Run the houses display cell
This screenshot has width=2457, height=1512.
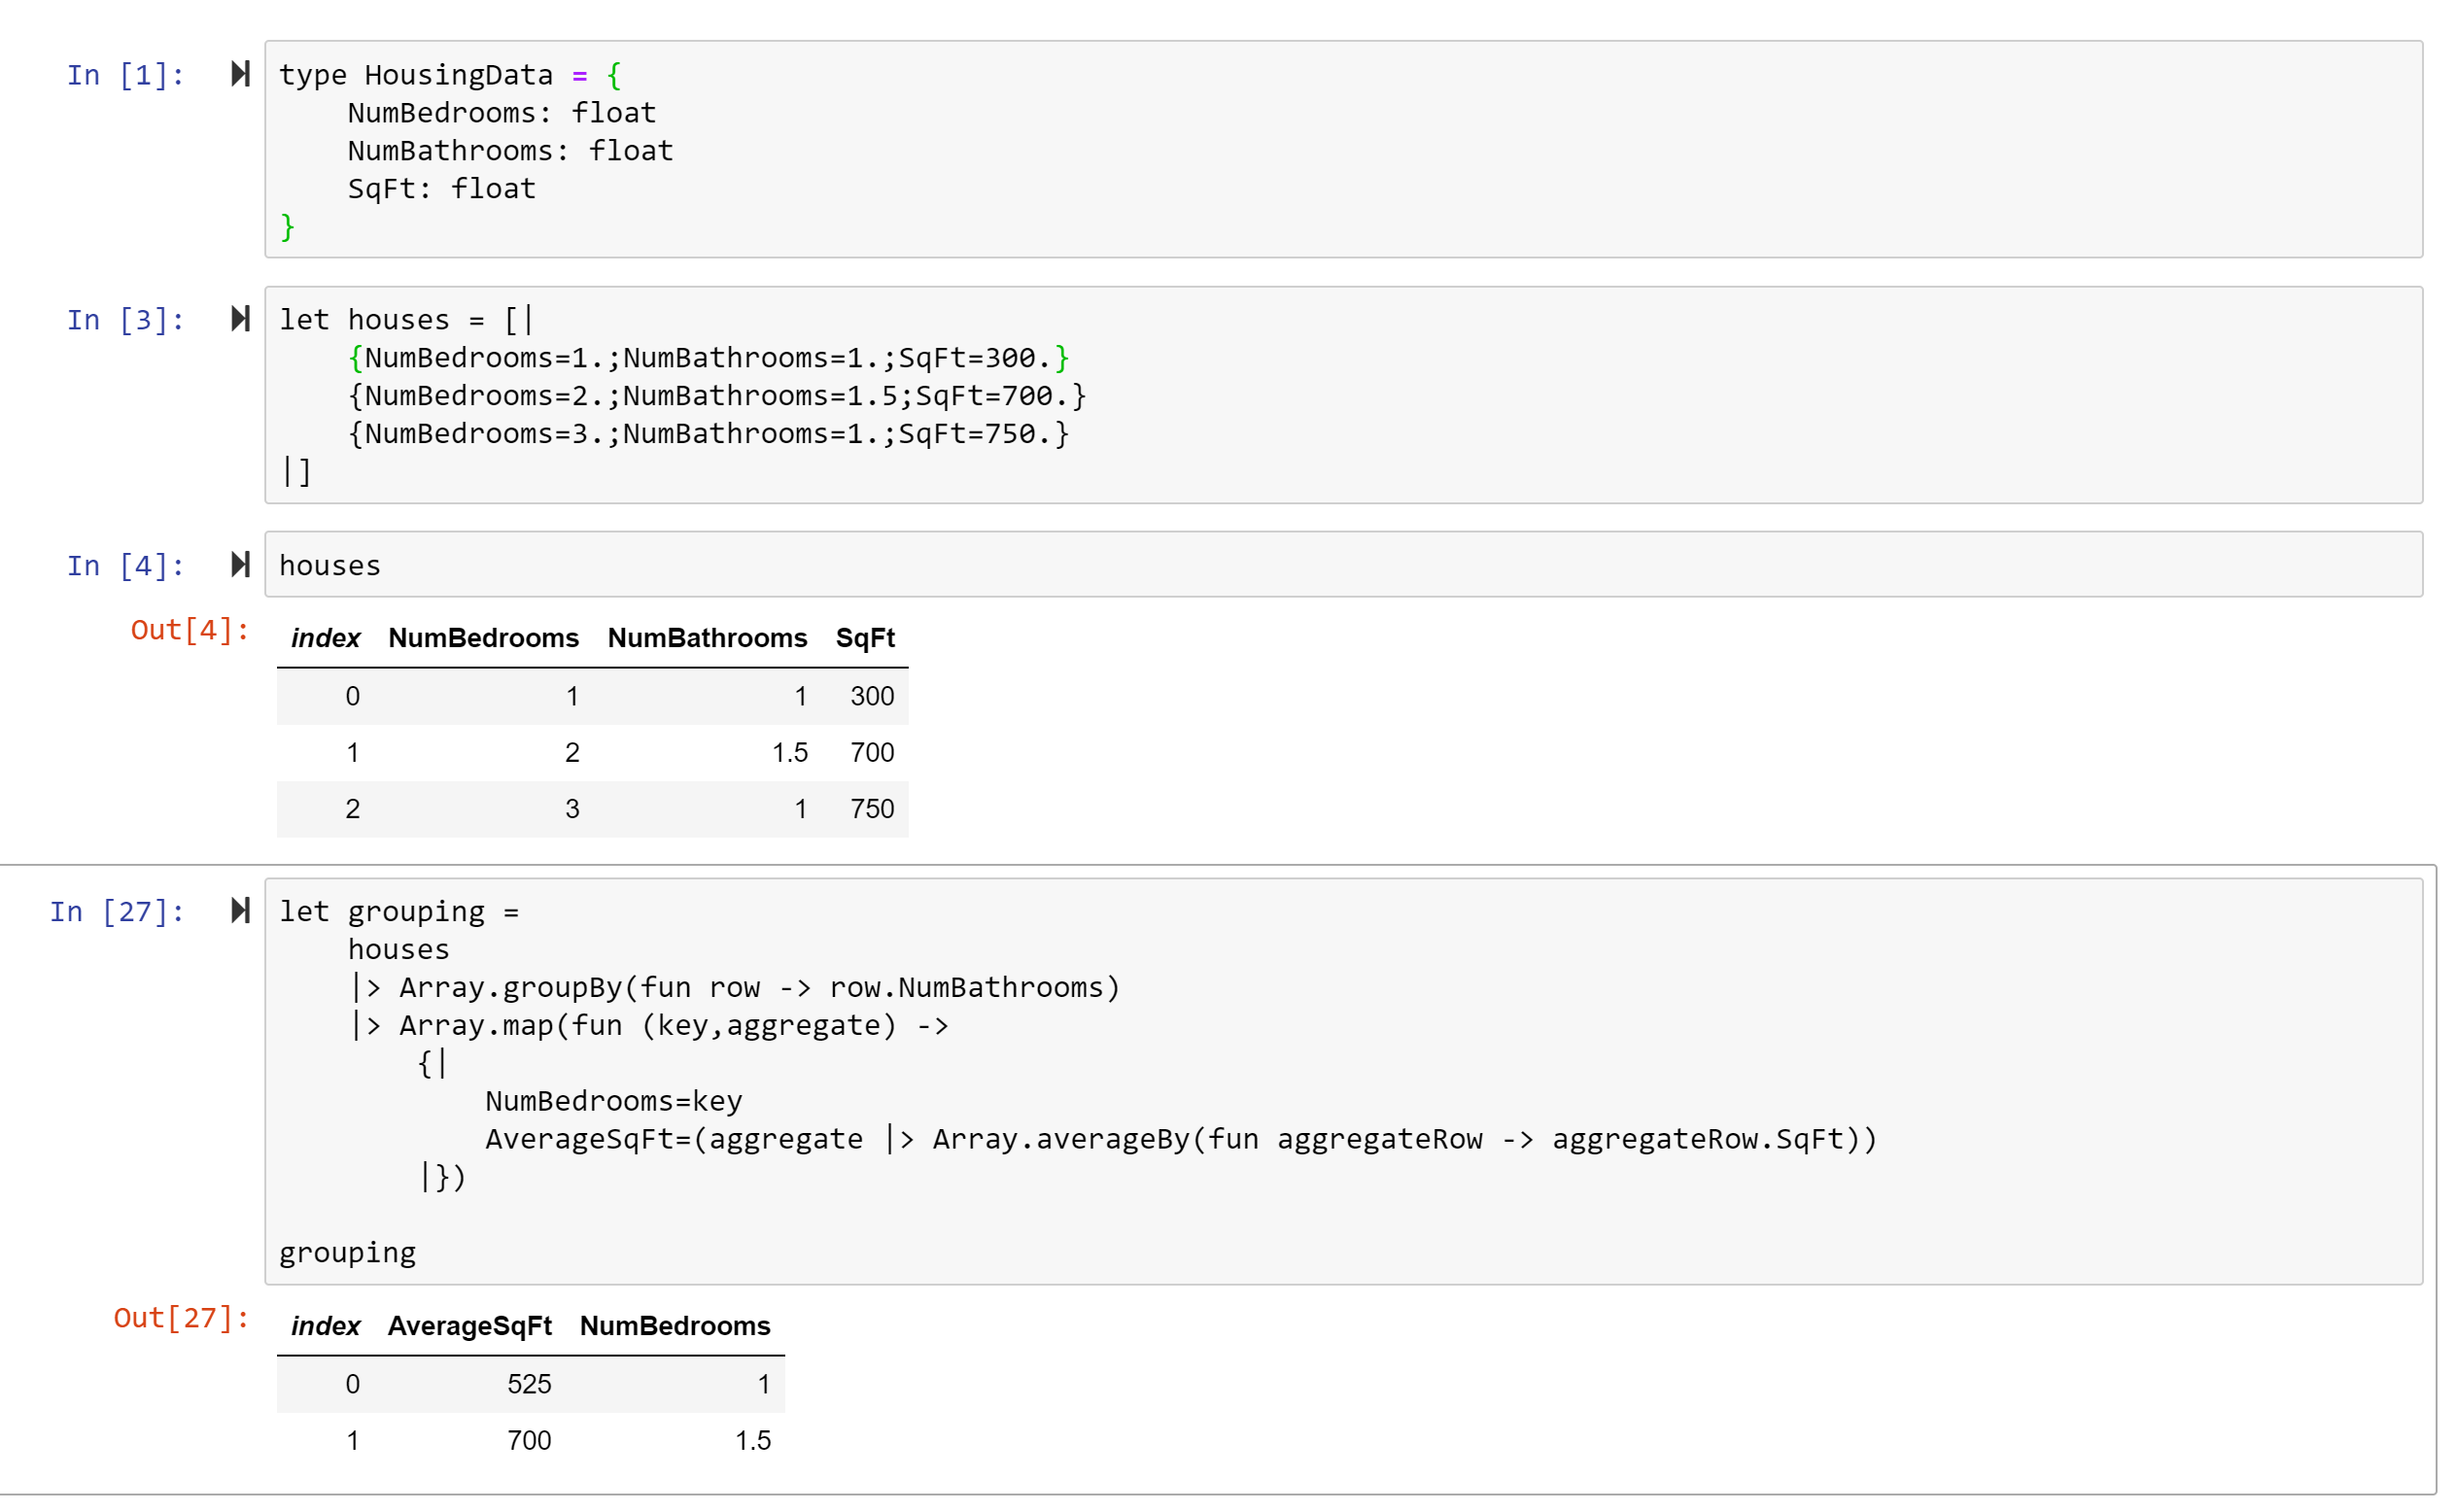(240, 564)
